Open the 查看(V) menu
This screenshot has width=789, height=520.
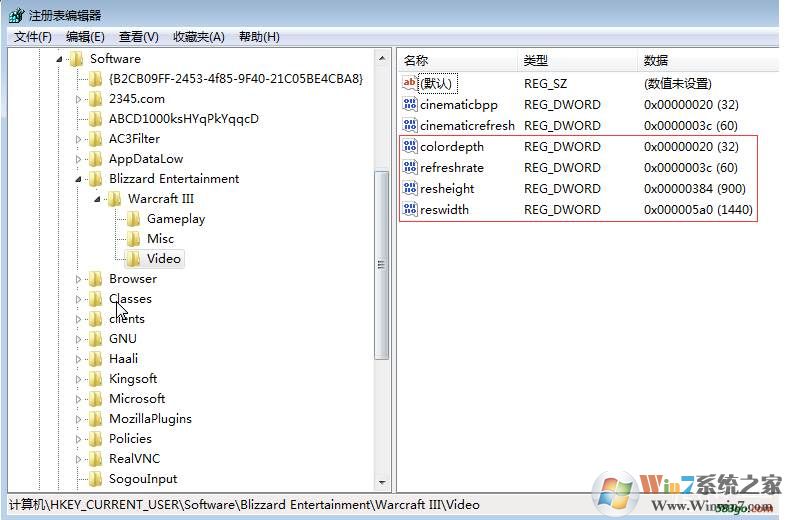tap(138, 37)
